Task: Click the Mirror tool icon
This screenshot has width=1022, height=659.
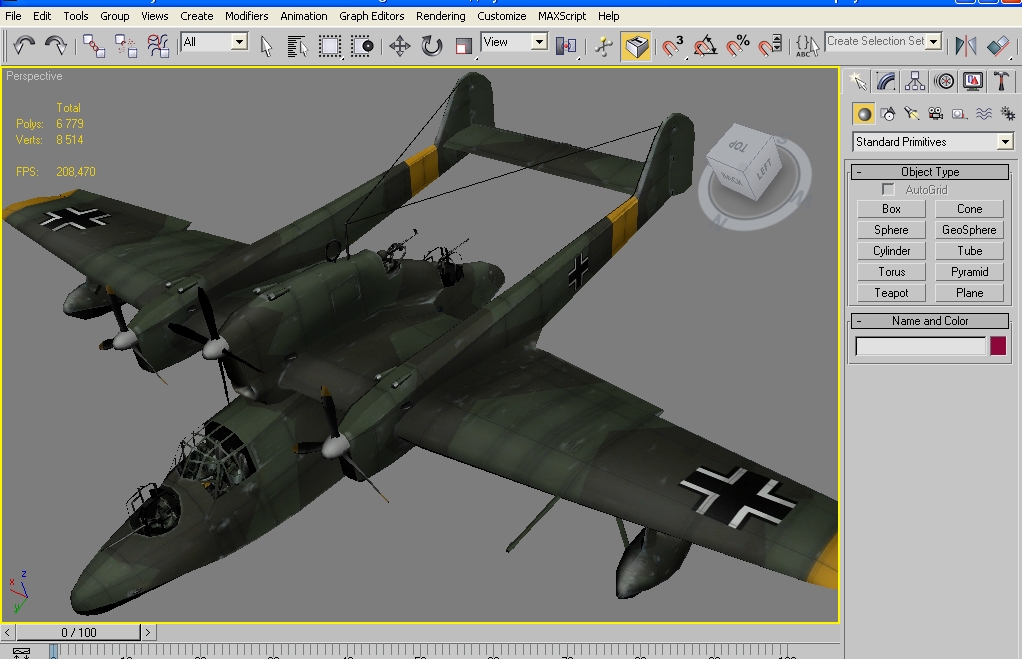Action: coord(965,46)
